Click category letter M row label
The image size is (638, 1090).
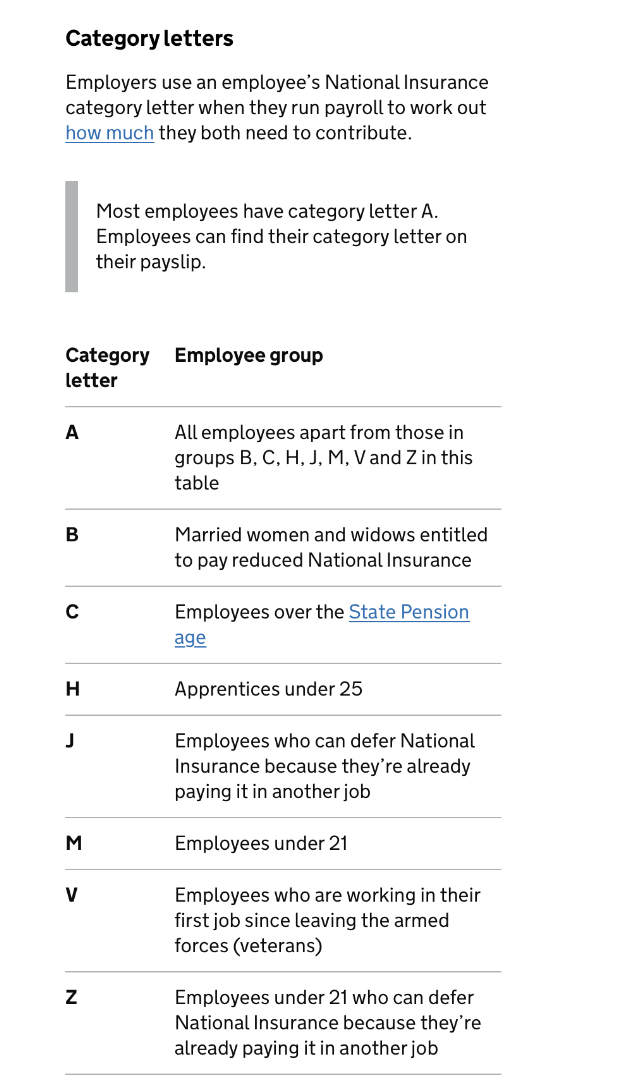coord(74,843)
